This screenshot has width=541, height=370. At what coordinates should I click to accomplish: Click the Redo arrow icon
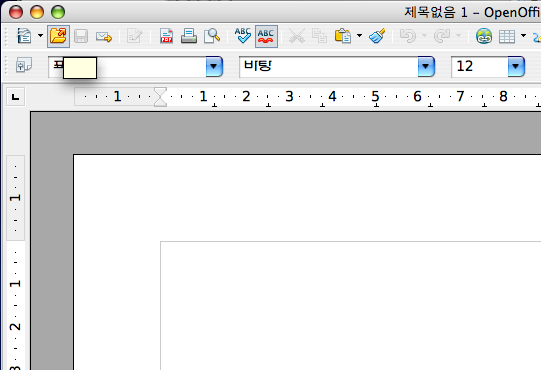click(x=442, y=36)
